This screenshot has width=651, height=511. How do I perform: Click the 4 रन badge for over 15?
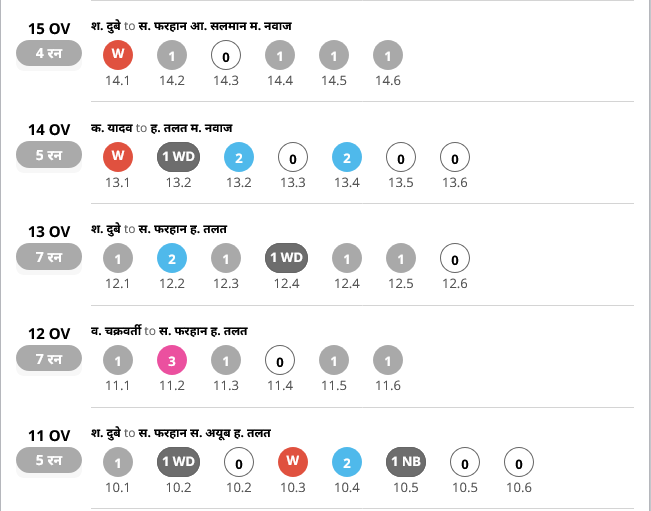[49, 54]
